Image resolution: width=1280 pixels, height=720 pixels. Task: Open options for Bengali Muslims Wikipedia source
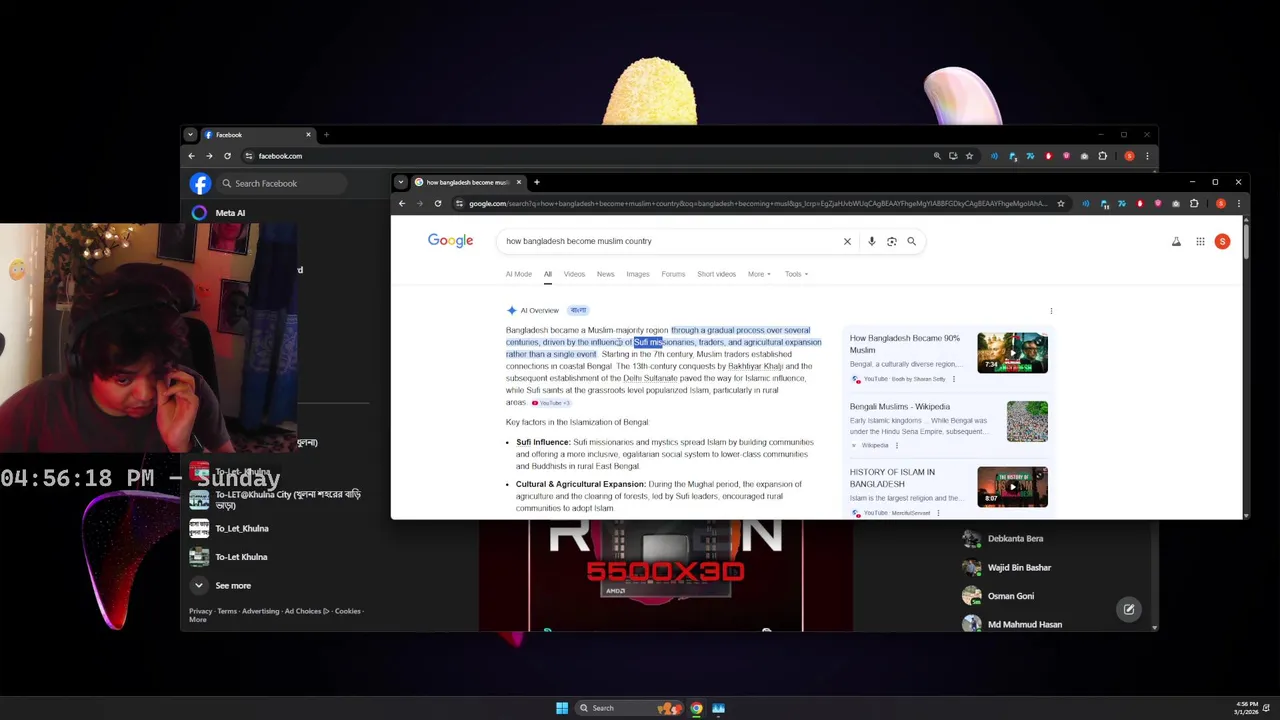click(x=896, y=445)
